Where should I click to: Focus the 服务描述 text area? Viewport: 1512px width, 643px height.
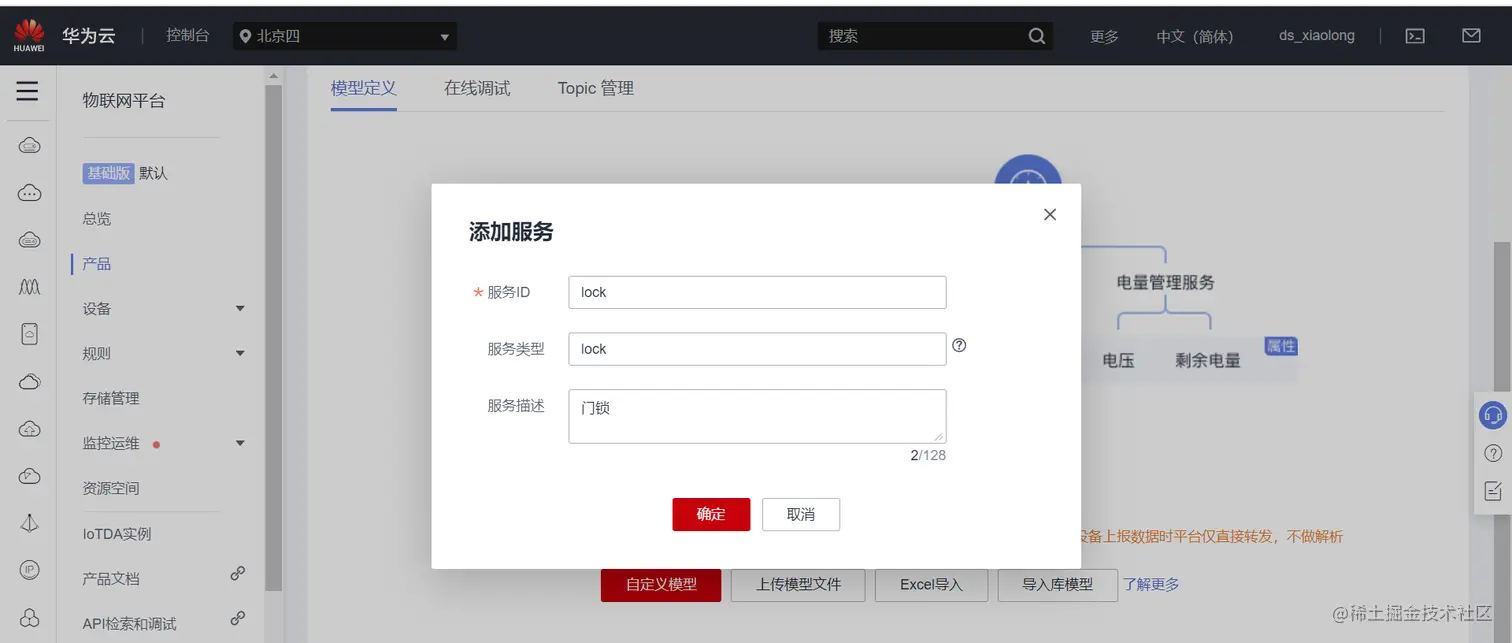tap(757, 416)
